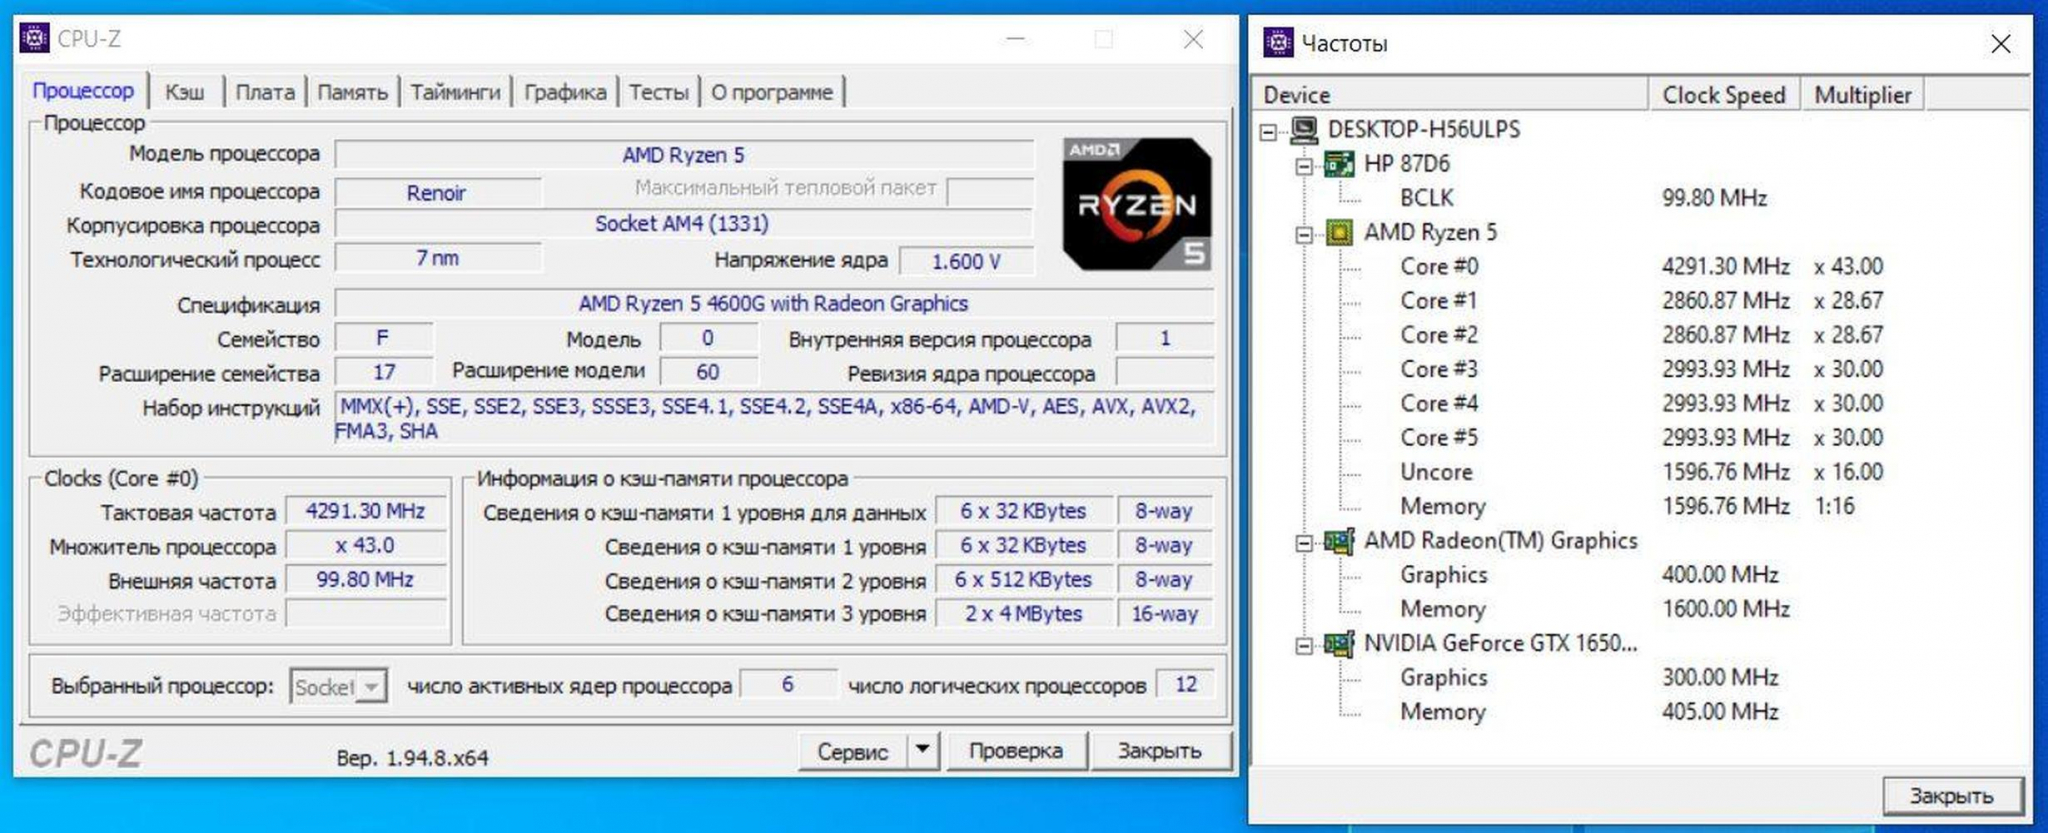Collapse the AMD Ryzen 5 tree node
2048x833 pixels.
point(1304,235)
